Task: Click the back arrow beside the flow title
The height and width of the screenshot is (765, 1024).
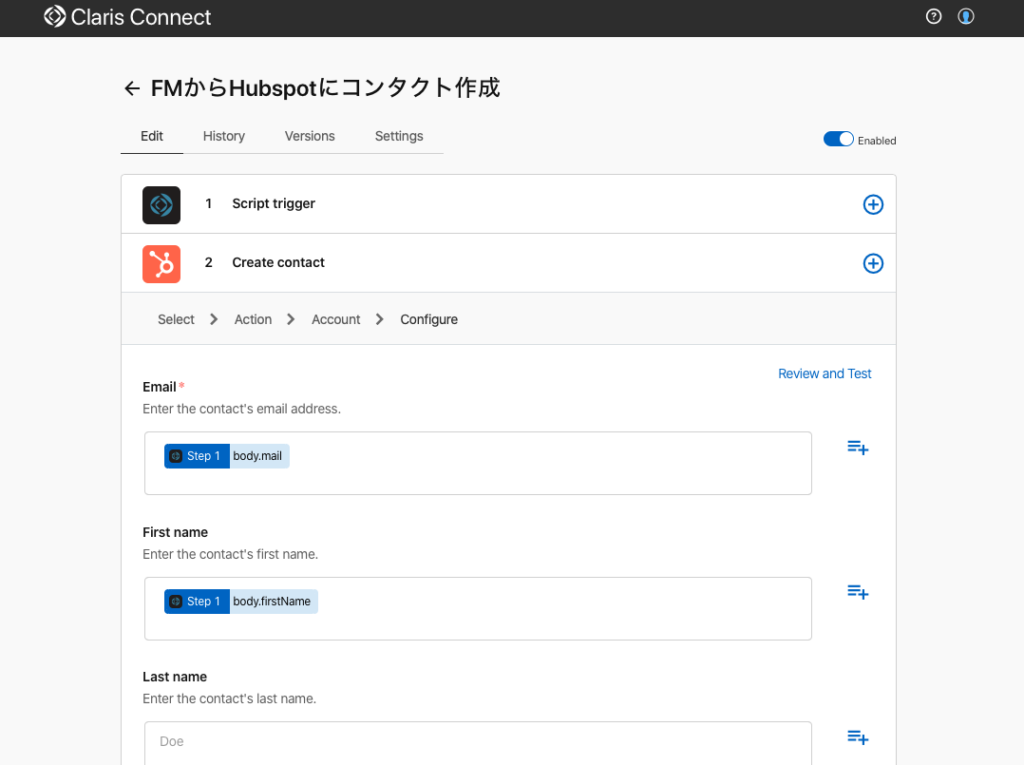Action: point(131,89)
